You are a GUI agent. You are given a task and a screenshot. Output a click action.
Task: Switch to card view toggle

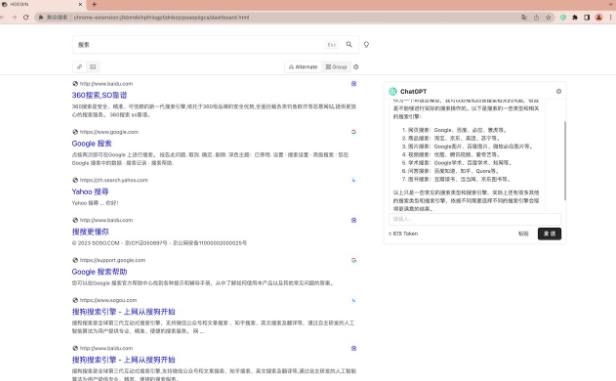(x=93, y=67)
